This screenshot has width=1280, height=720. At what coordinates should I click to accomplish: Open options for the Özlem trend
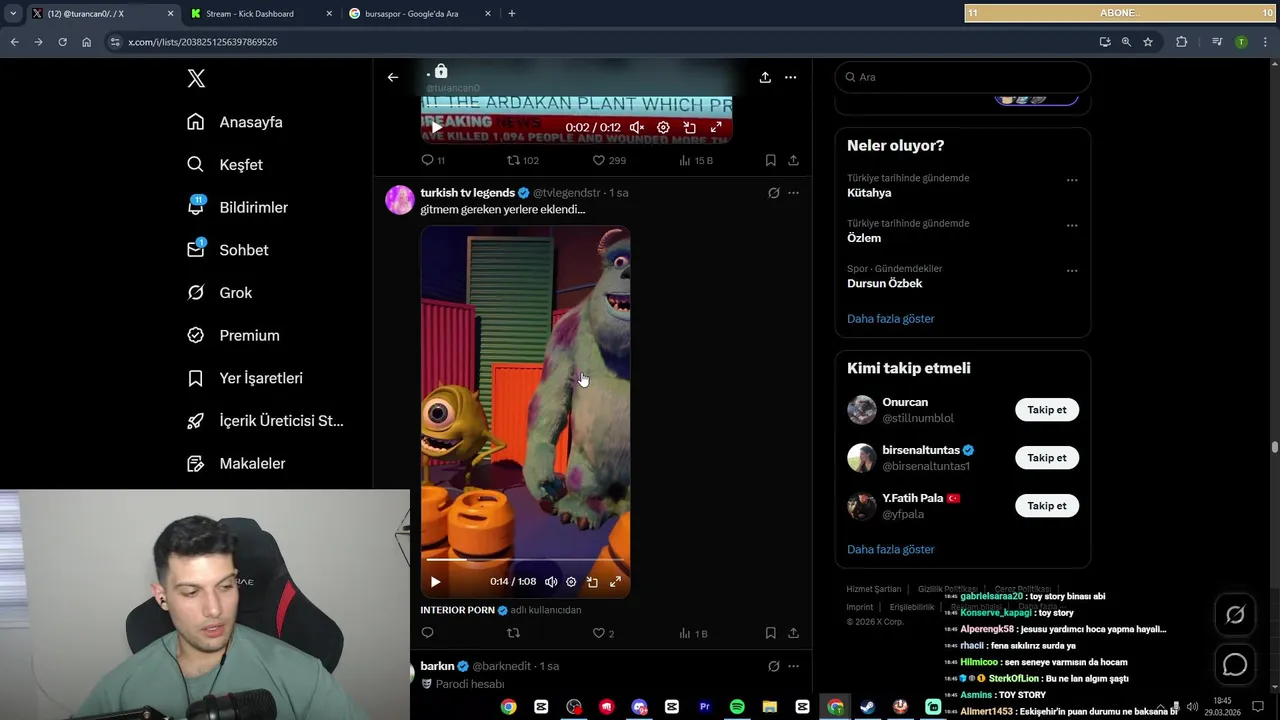[1072, 226]
